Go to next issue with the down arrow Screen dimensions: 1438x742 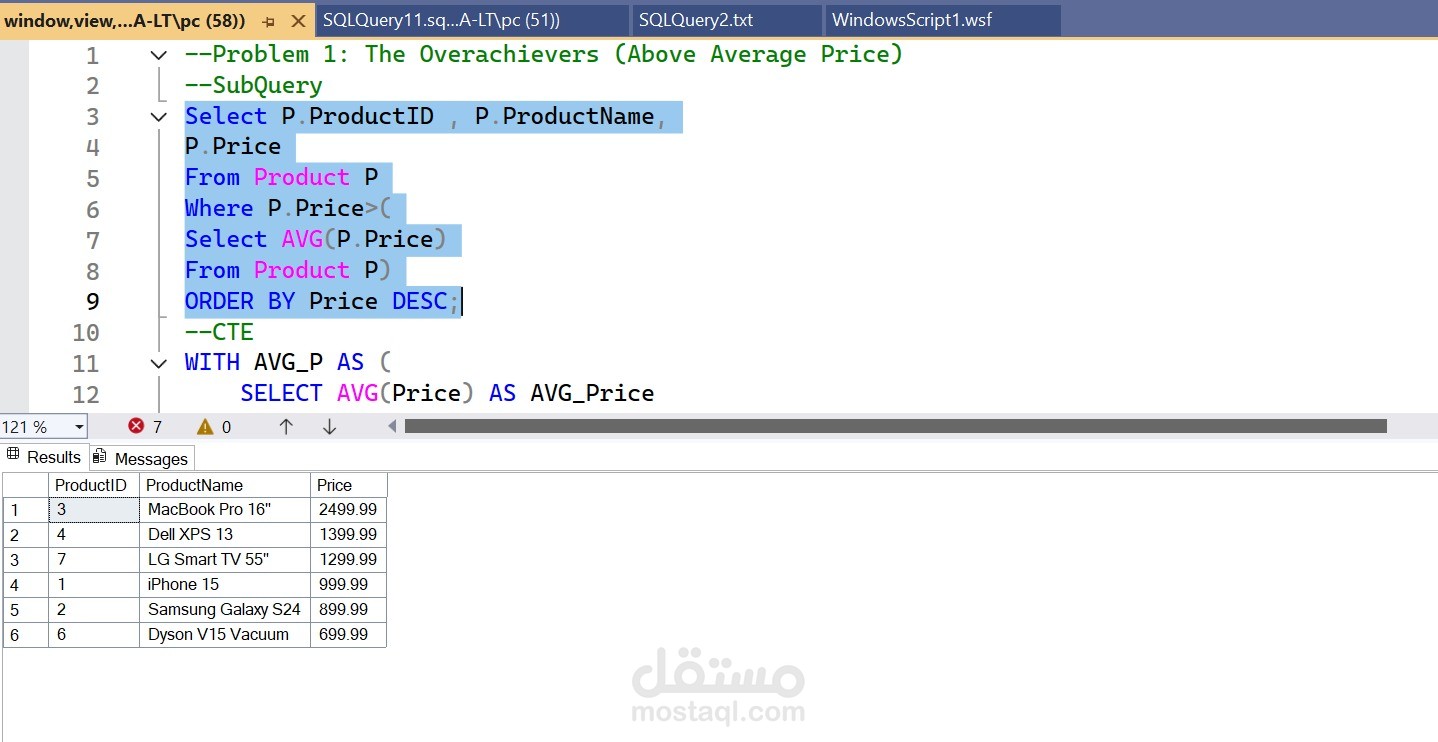click(329, 427)
